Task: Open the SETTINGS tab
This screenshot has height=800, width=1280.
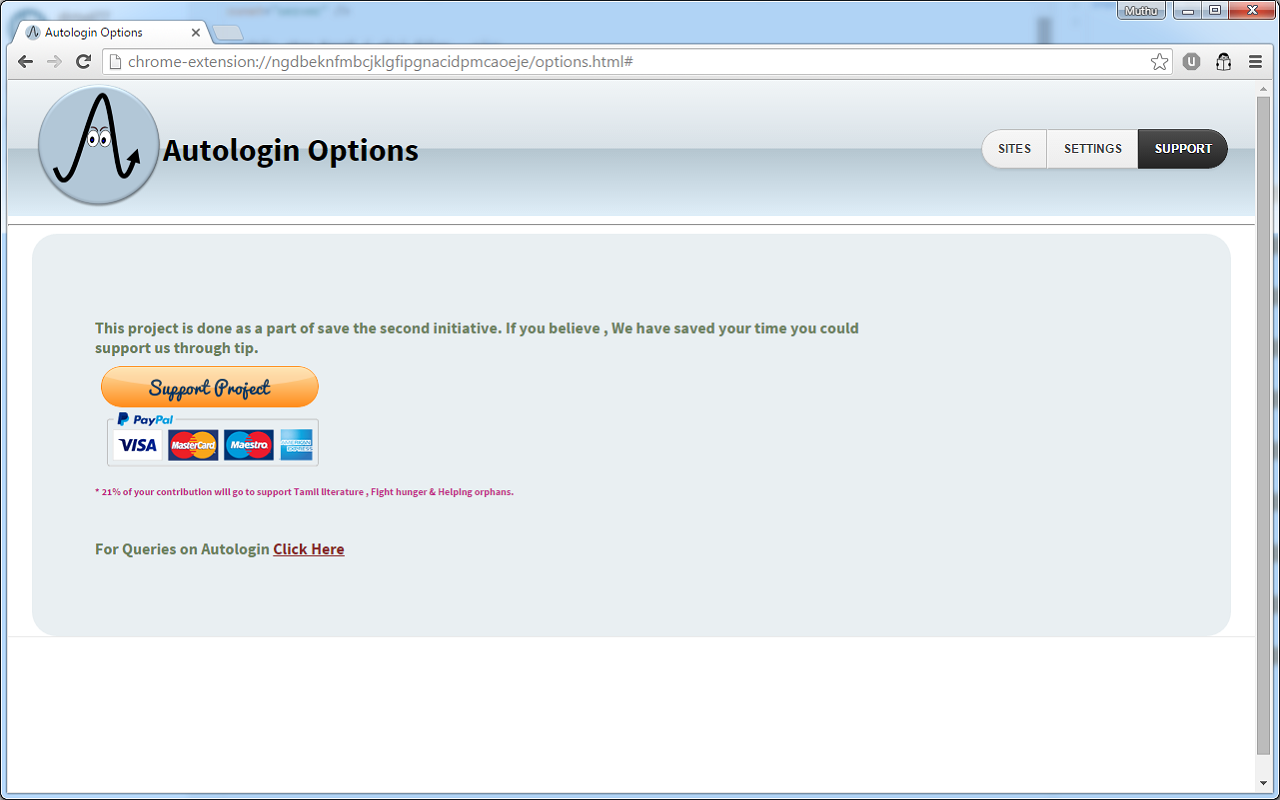Action: (x=1092, y=148)
